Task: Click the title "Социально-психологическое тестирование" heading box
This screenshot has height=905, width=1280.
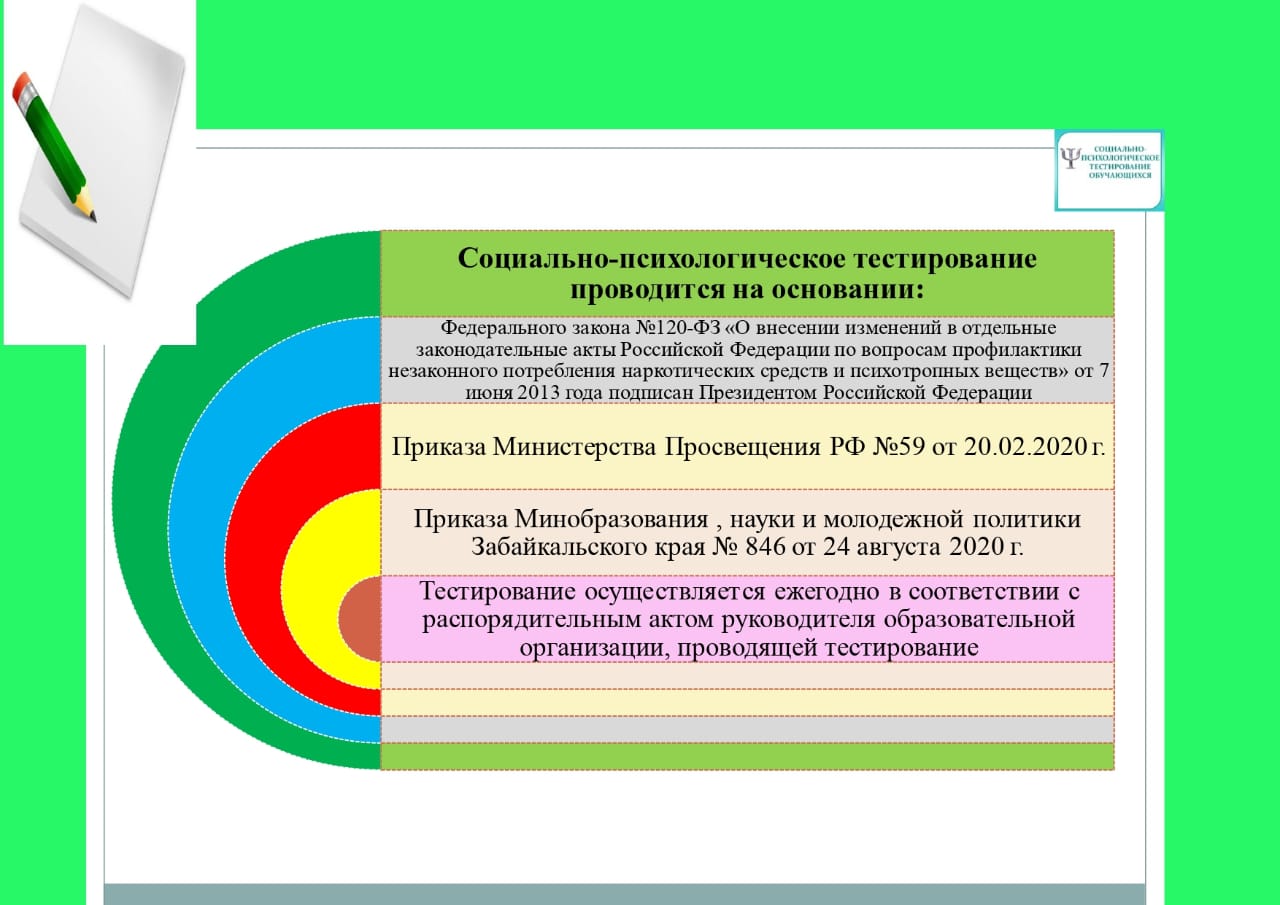Action: [x=747, y=274]
